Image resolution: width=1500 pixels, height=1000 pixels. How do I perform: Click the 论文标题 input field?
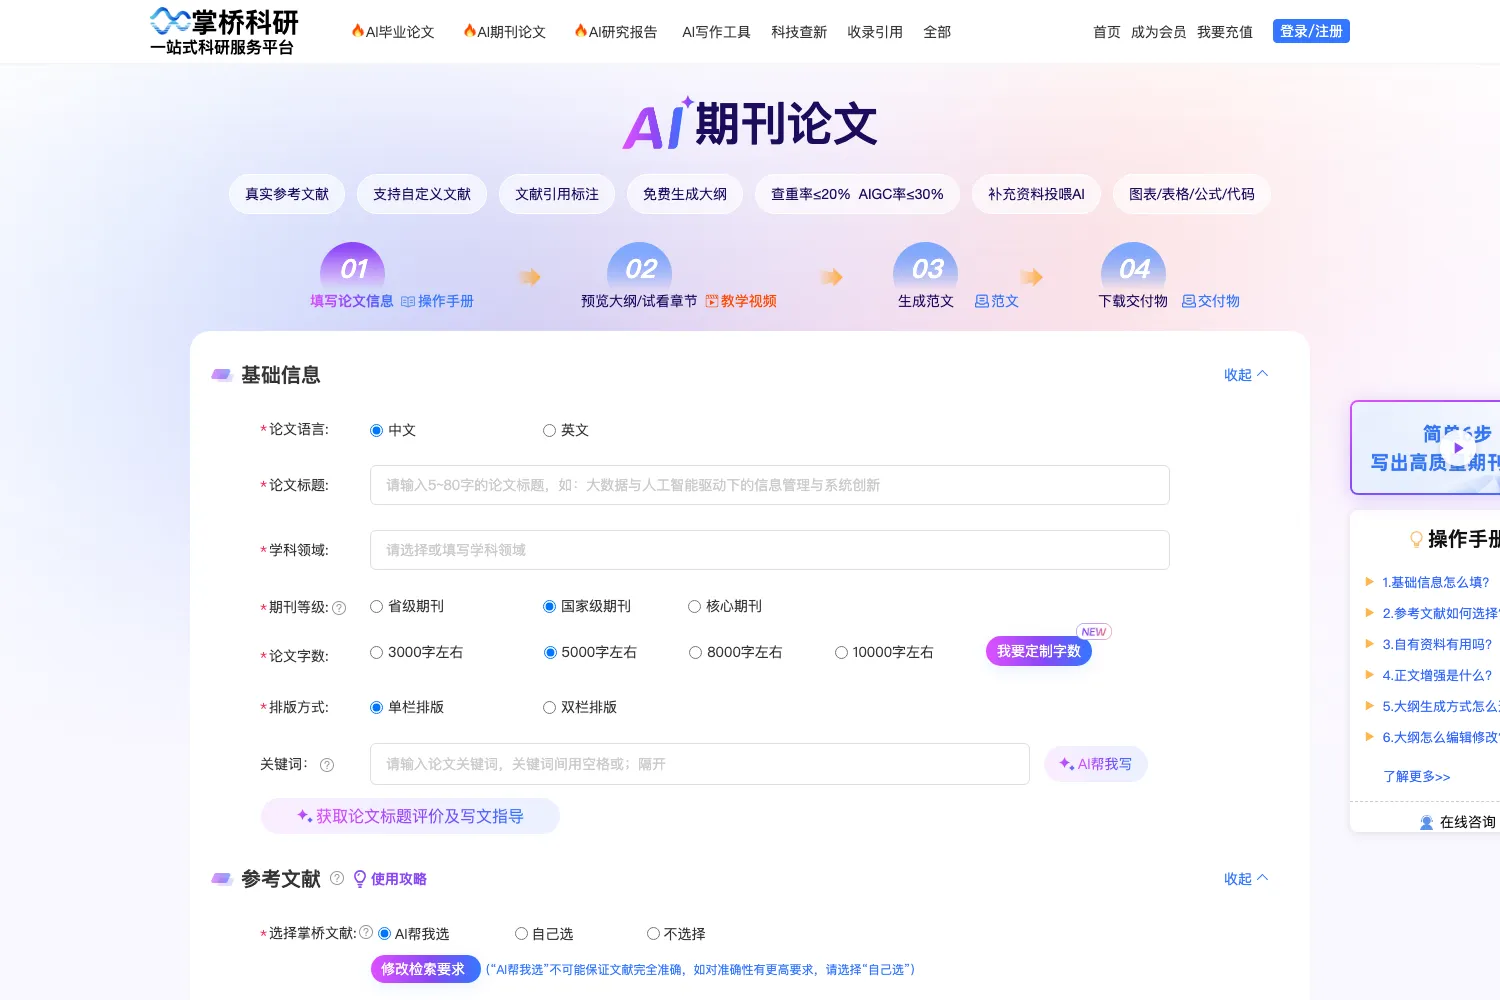(x=769, y=485)
